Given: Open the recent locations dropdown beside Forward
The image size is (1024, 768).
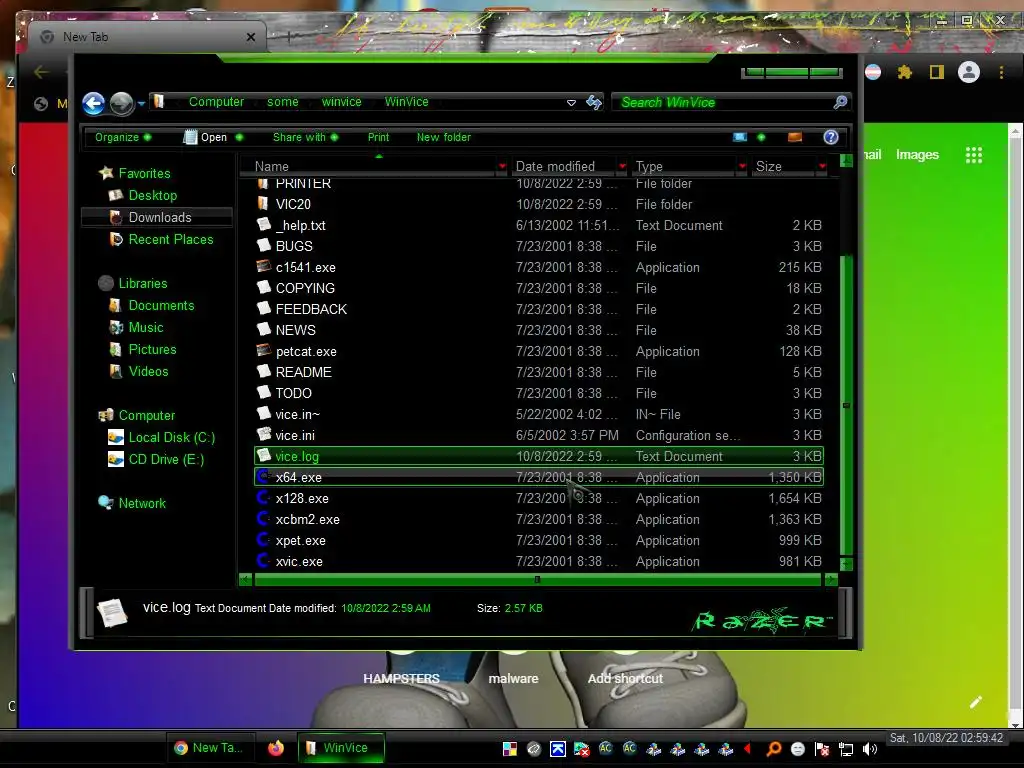Looking at the screenshot, I should click(141, 103).
